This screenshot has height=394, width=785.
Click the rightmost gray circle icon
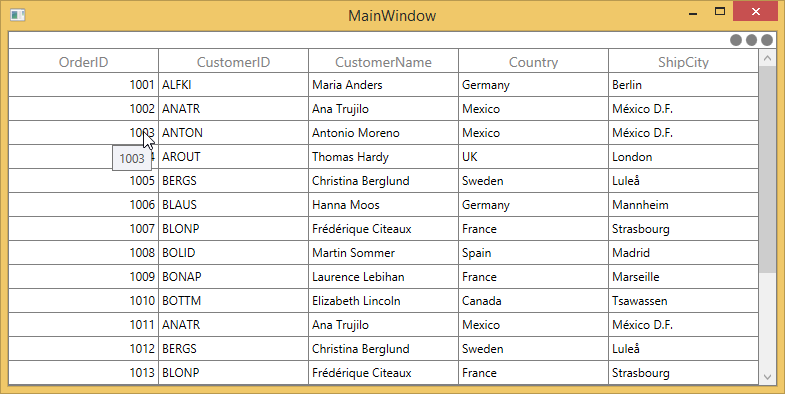(766, 40)
